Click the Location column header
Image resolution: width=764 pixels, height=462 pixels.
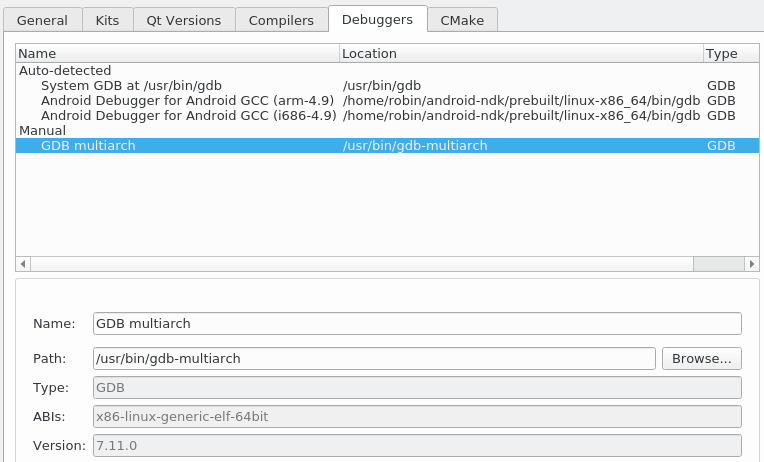[x=520, y=53]
